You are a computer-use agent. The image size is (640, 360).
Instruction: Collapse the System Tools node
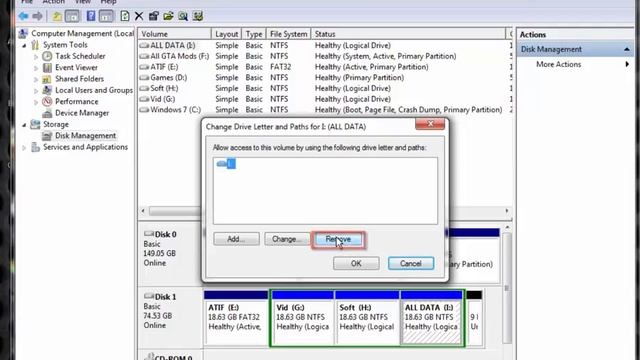(24, 45)
